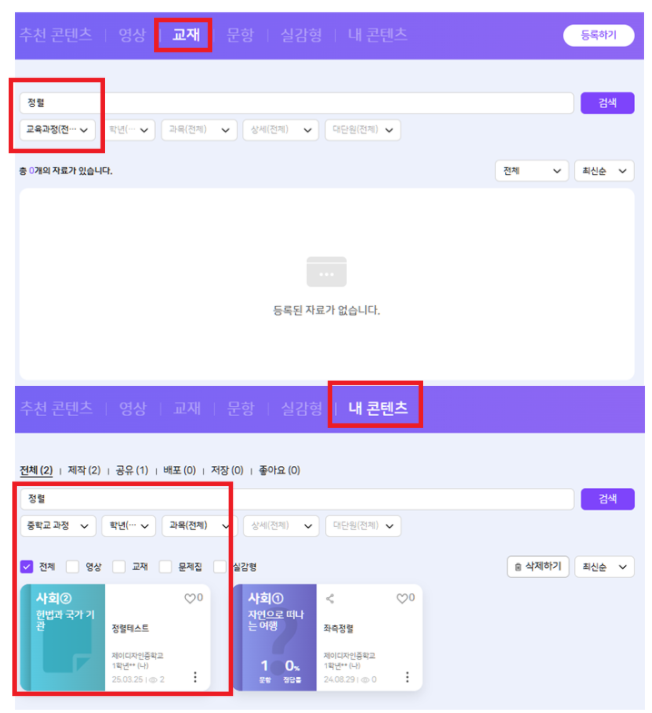Screen dimensions: 652x713
Task: Check the 영상 checkbox filter
Action: [73, 567]
